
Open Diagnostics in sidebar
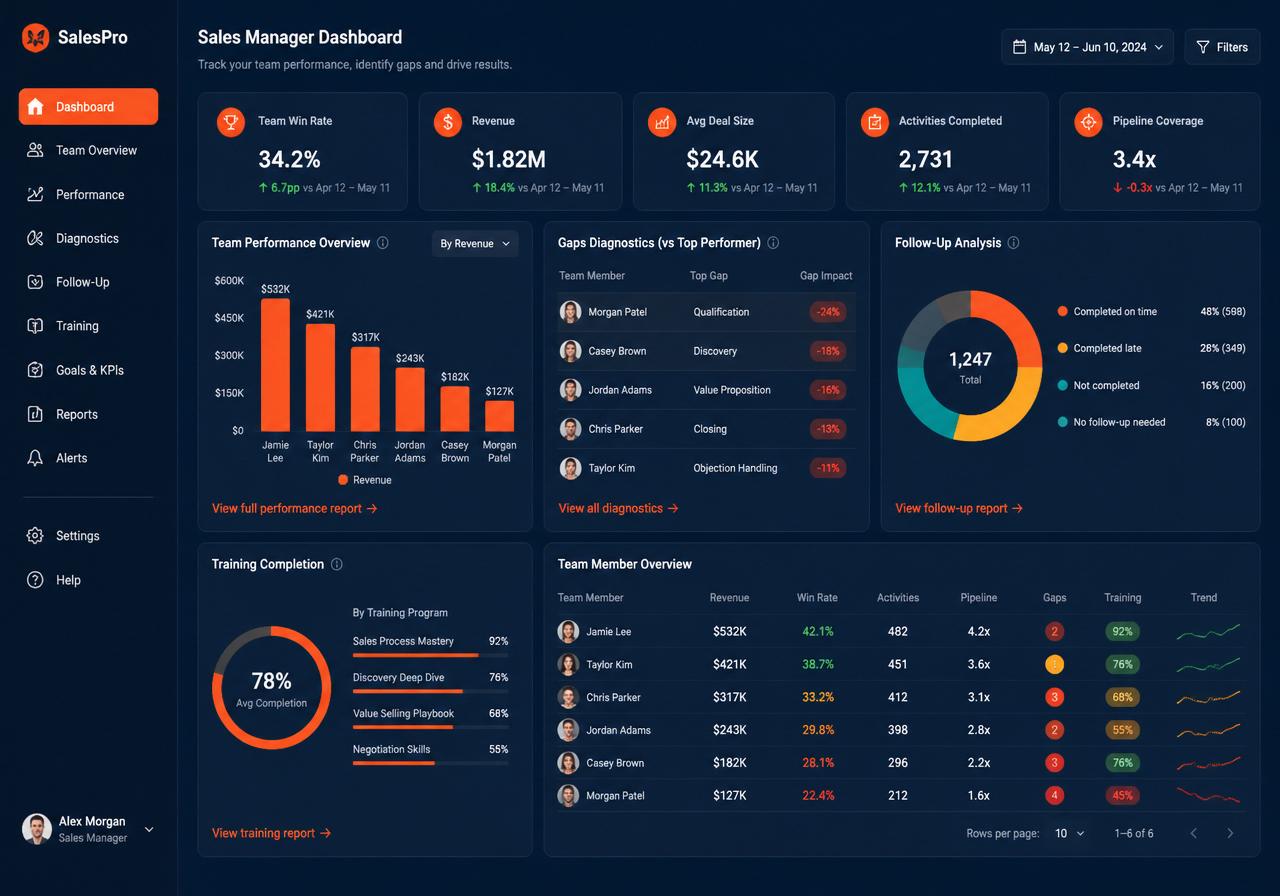88,238
